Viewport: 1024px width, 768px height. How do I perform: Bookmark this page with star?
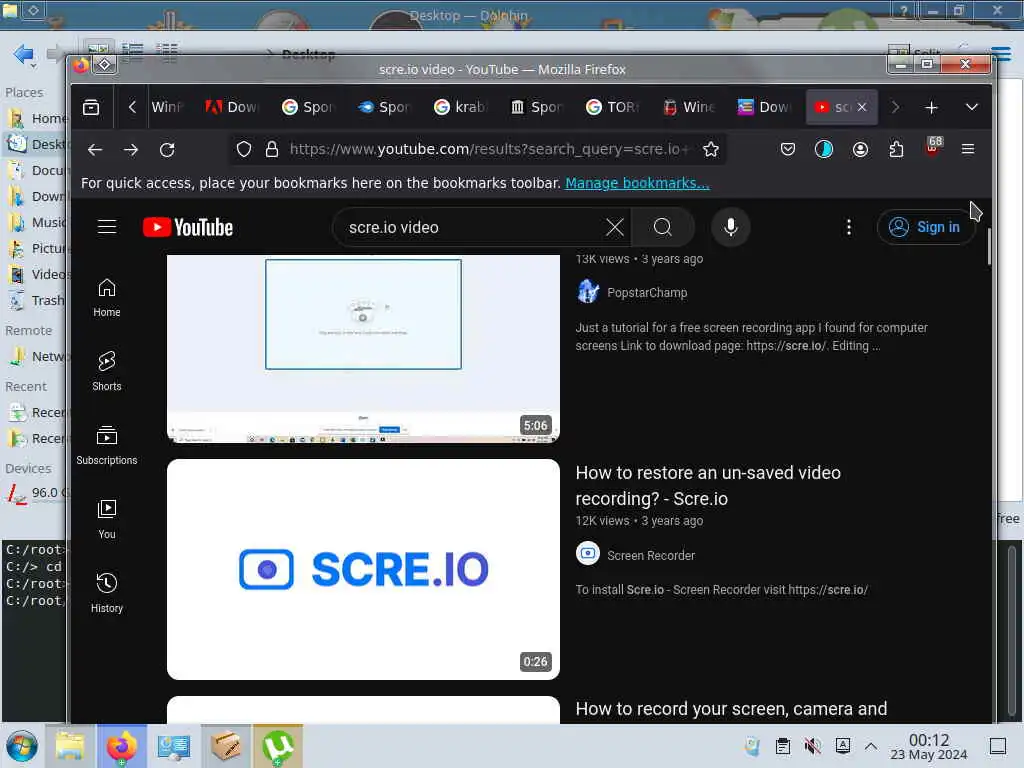pos(711,150)
